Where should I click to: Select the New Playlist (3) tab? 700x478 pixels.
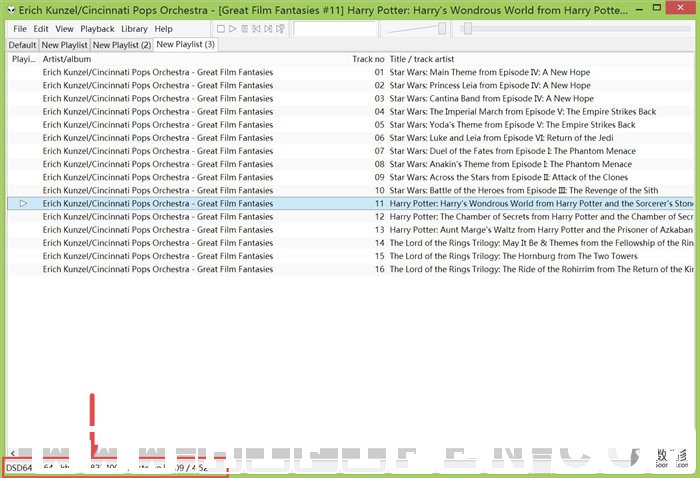(x=186, y=45)
